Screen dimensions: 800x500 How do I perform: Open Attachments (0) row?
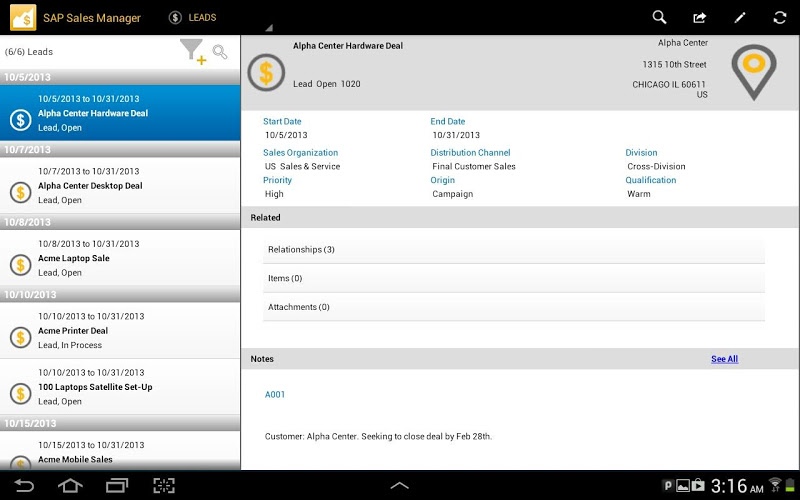click(514, 307)
